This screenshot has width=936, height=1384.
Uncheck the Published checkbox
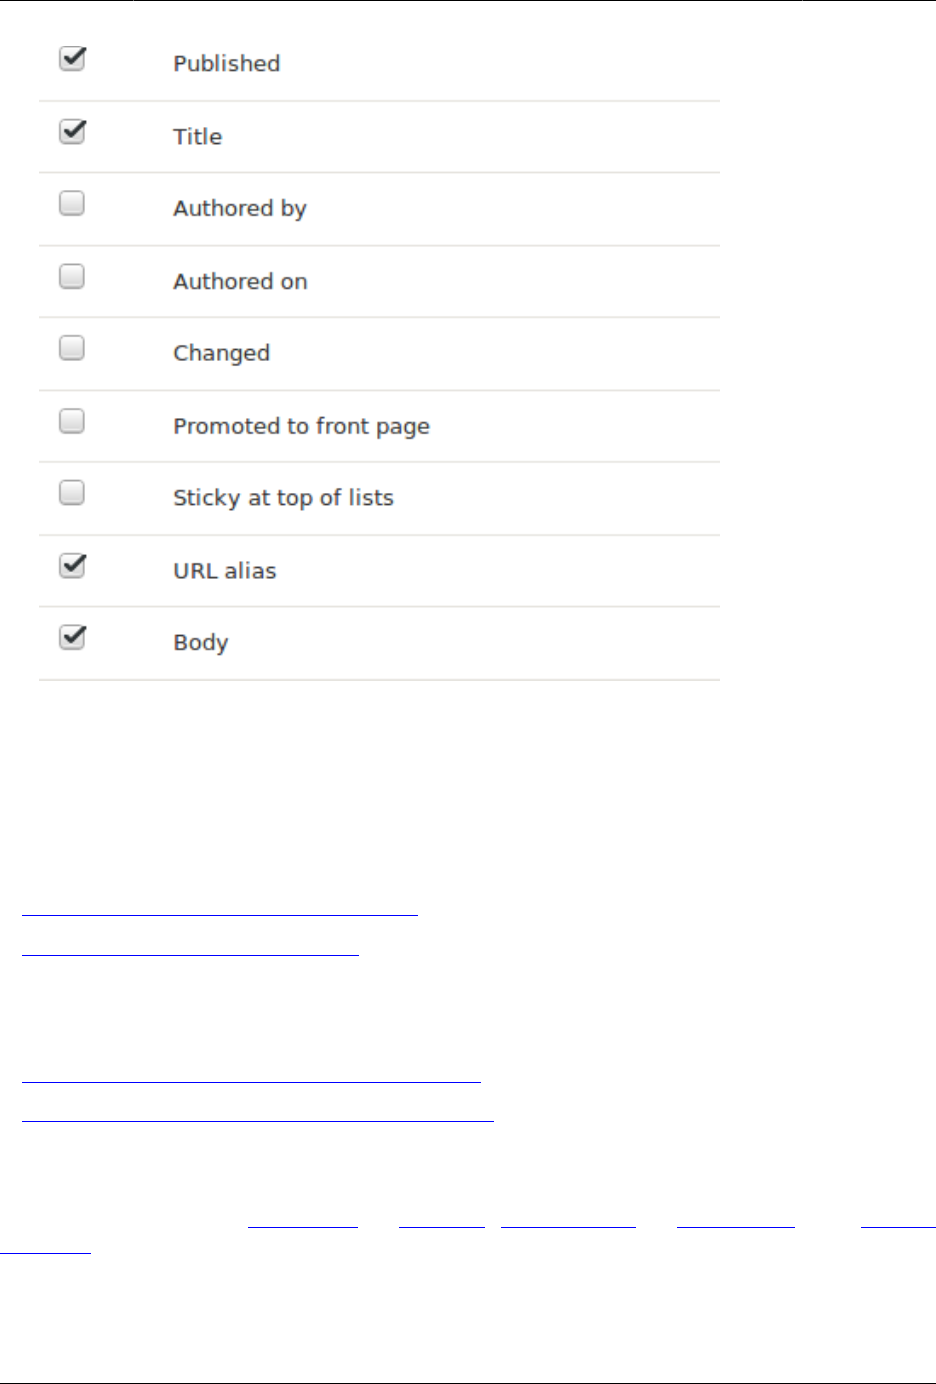pyautogui.click(x=72, y=59)
